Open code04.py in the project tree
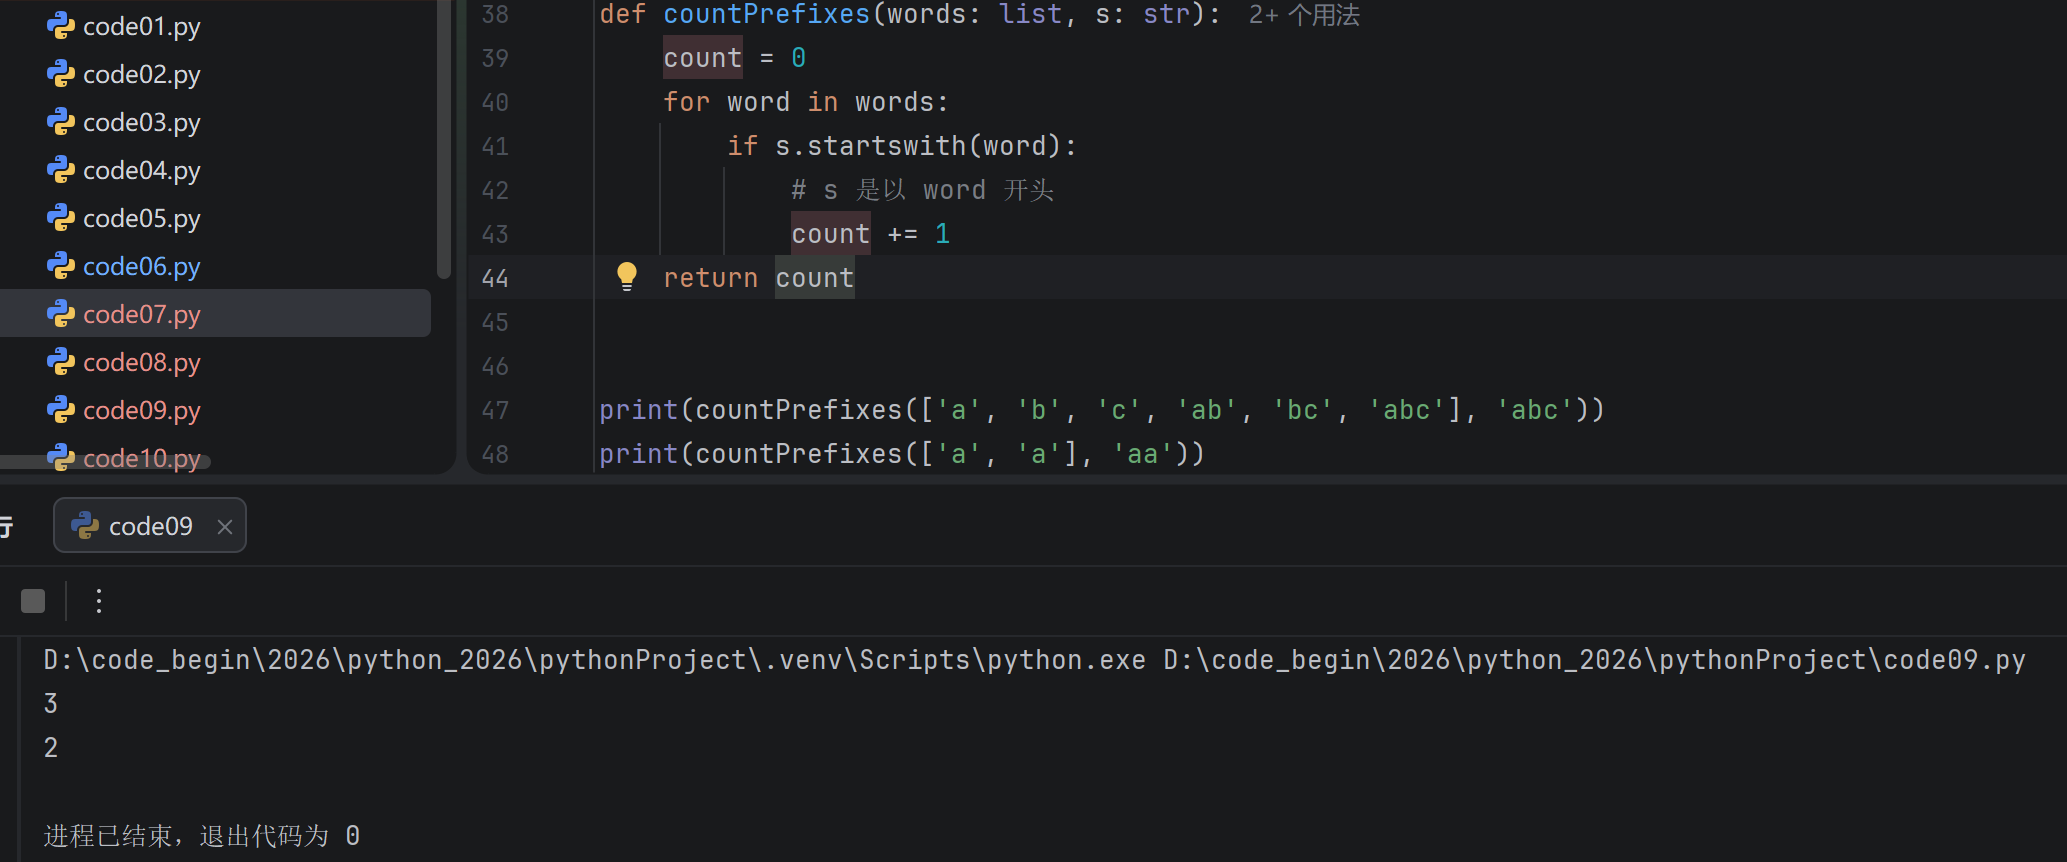This screenshot has width=2067, height=862. coord(142,170)
